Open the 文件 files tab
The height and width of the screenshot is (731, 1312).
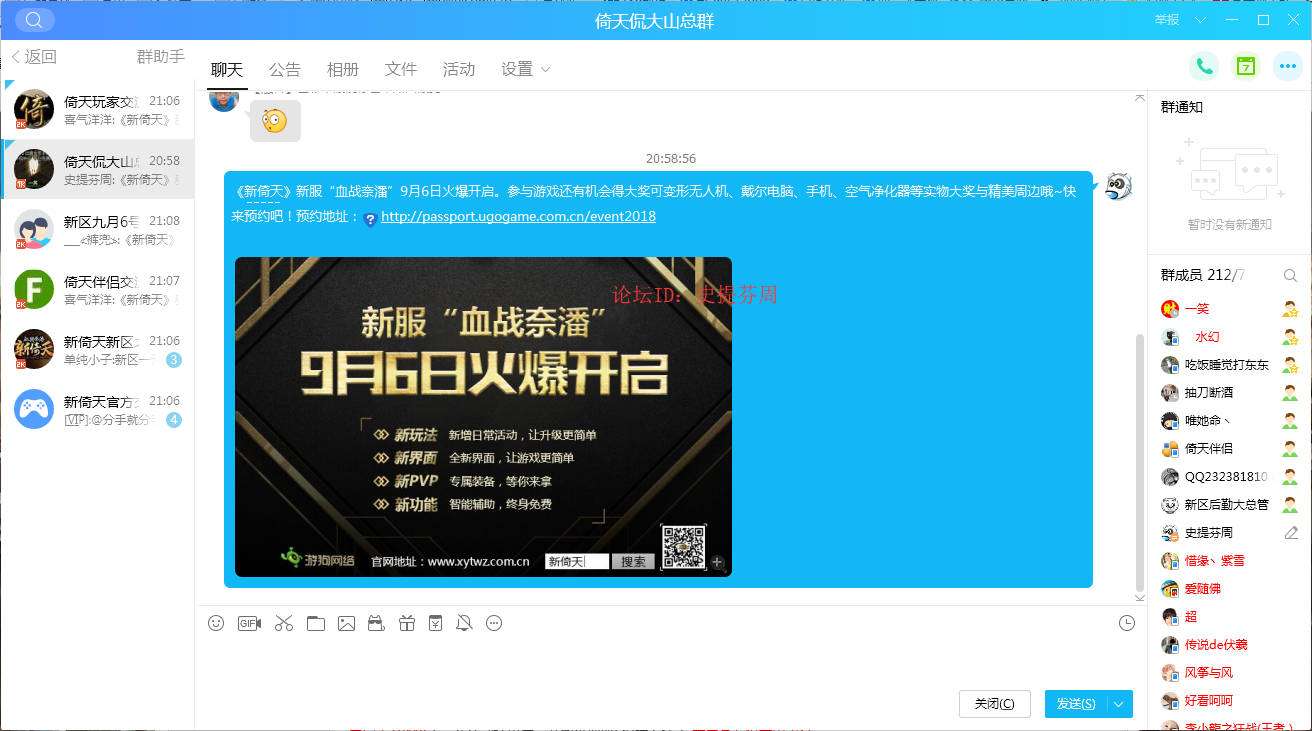point(401,69)
